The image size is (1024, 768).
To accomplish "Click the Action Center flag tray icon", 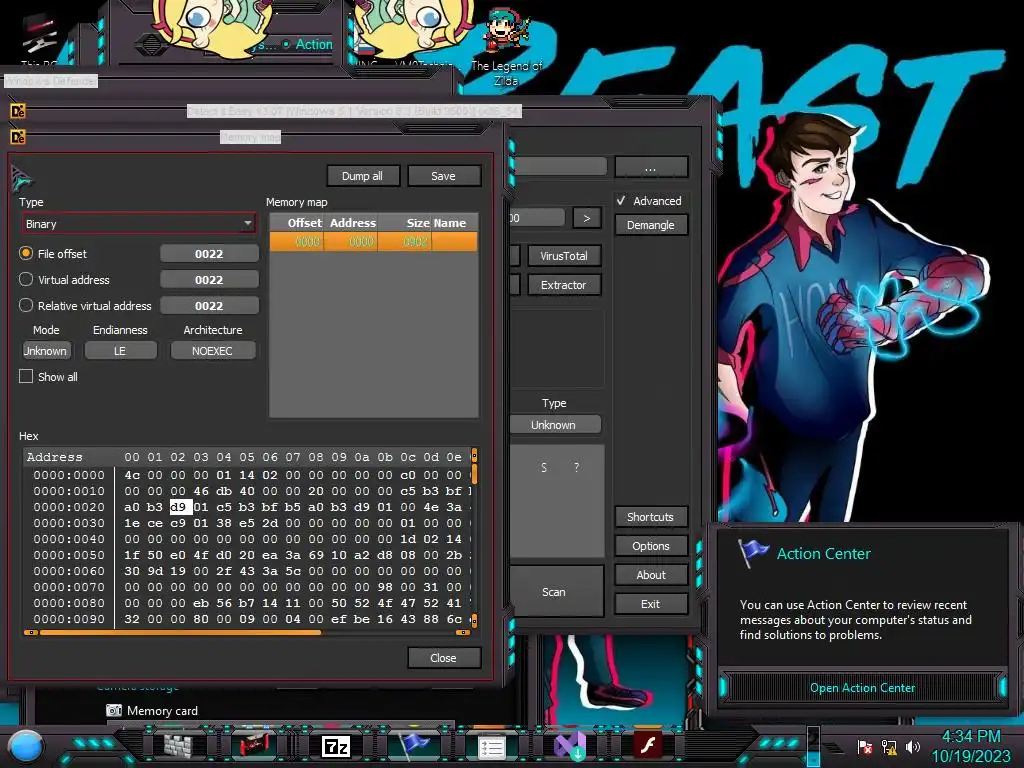I will pos(865,747).
